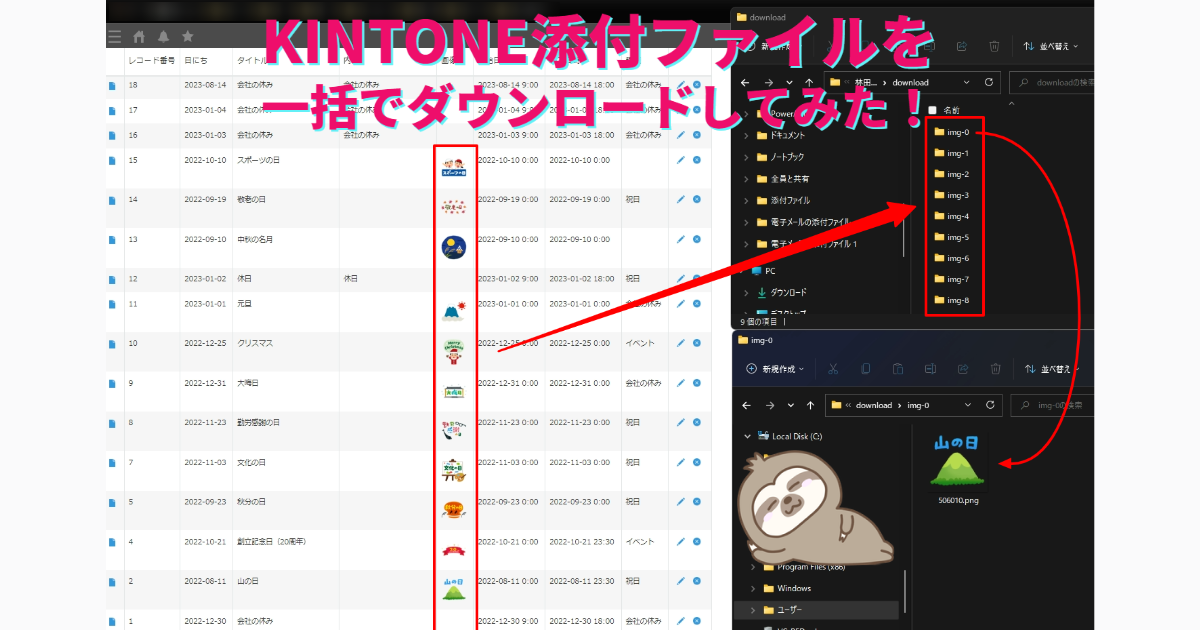
Task: Collapse the Local Disk (C:) tree node
Action: (x=747, y=436)
